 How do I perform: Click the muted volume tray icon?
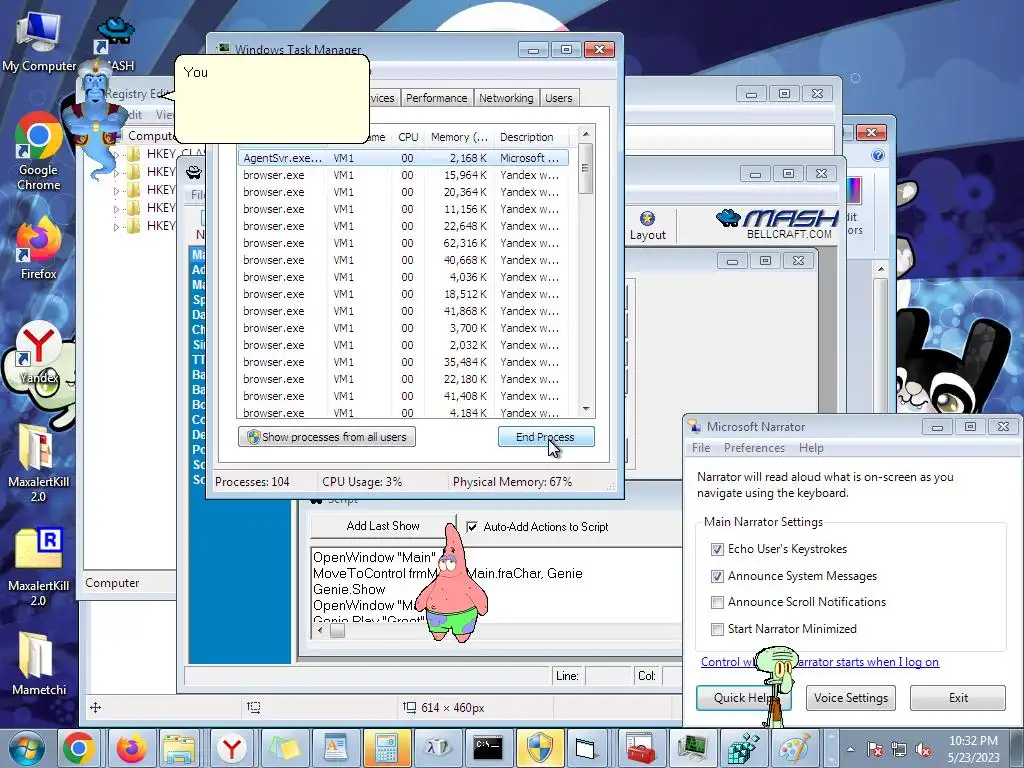923,750
